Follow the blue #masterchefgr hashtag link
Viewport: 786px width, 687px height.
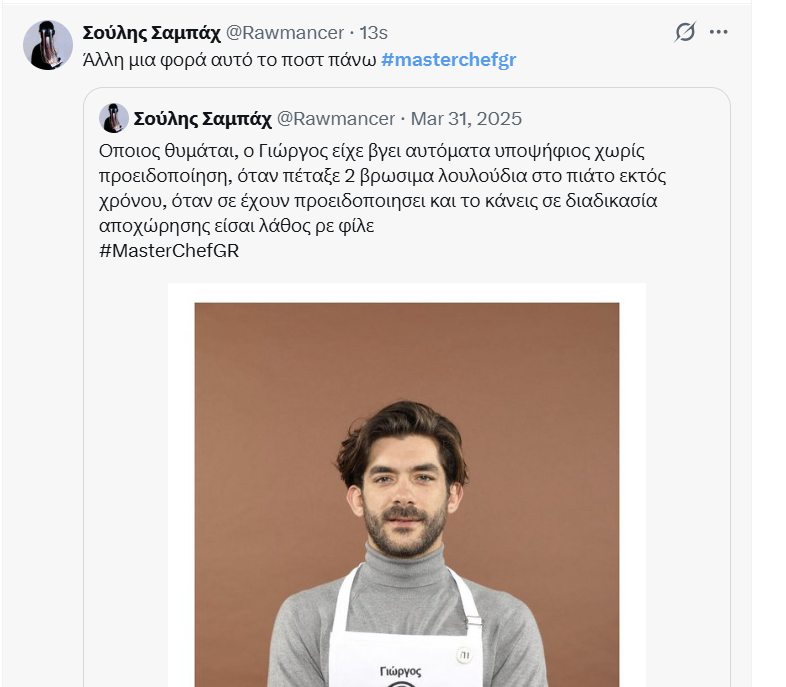(x=448, y=60)
